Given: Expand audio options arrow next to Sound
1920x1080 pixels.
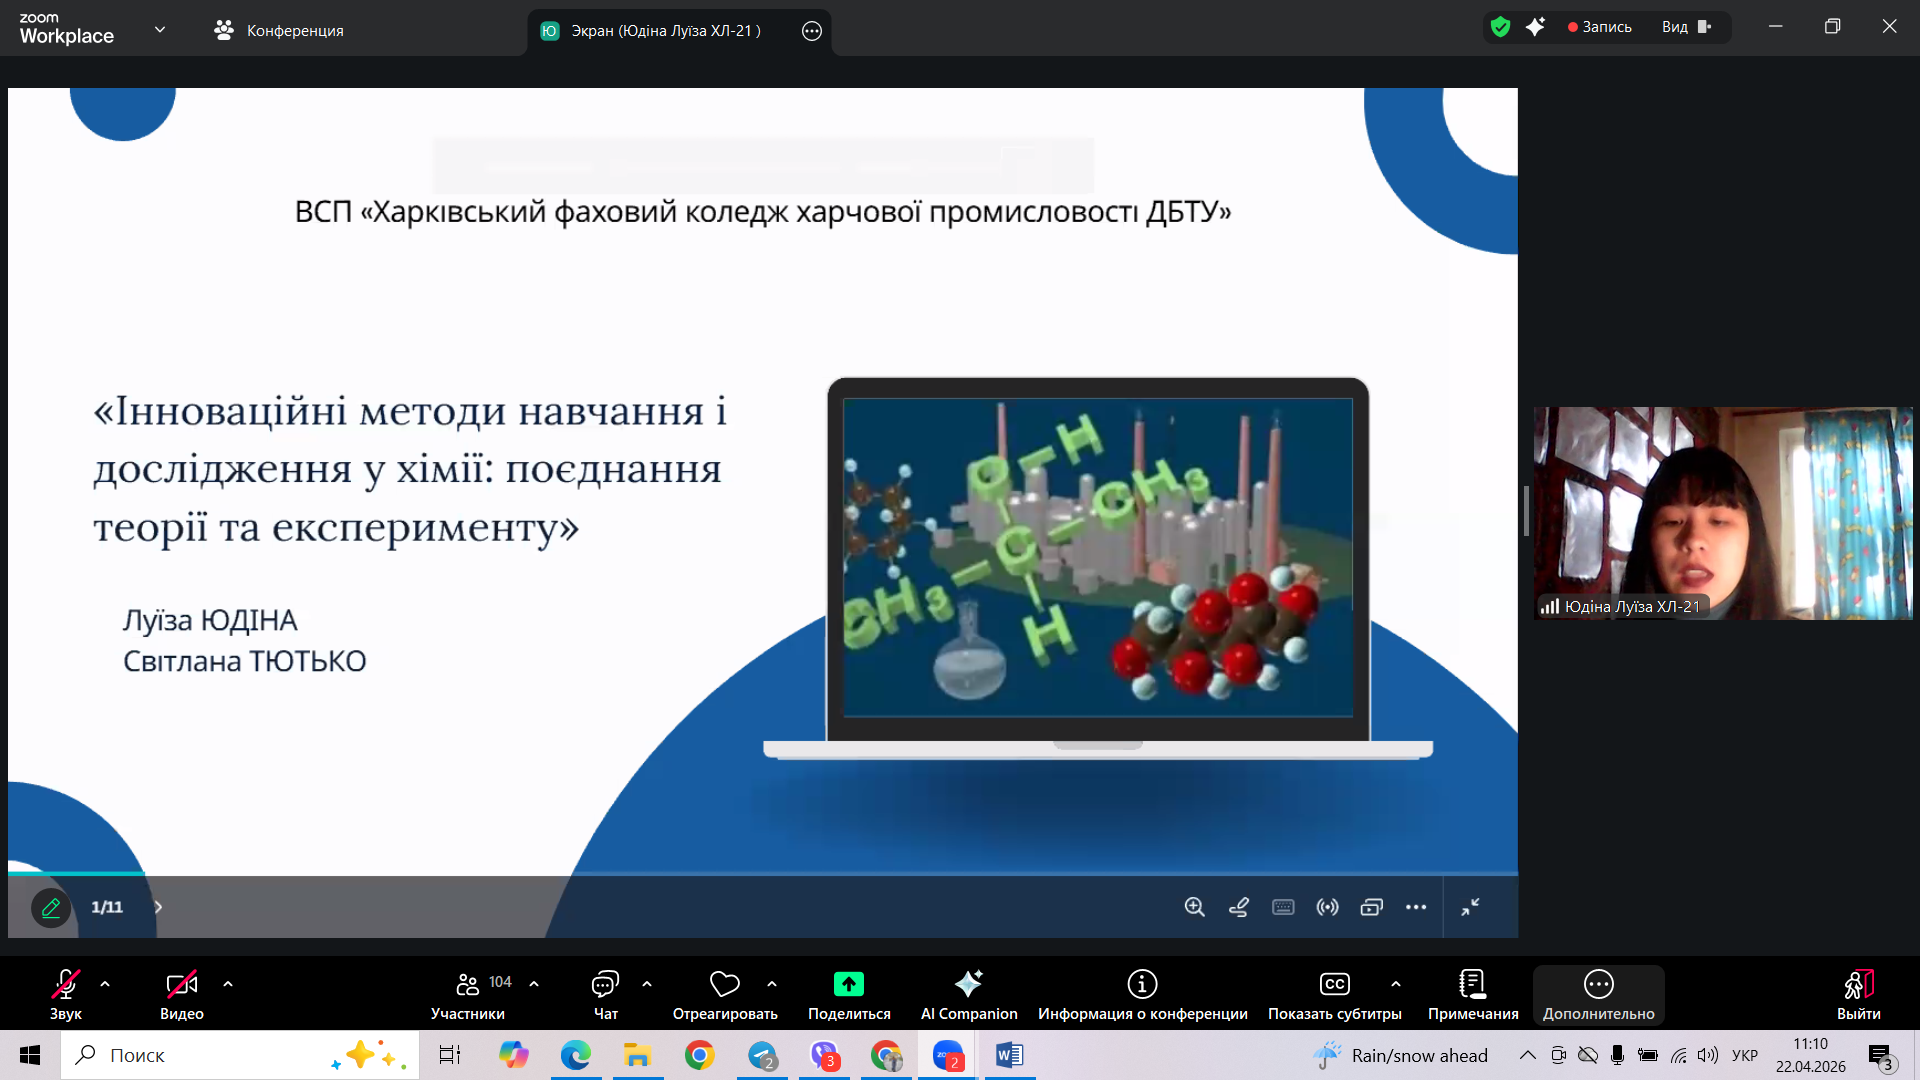Looking at the screenshot, I should tap(105, 984).
